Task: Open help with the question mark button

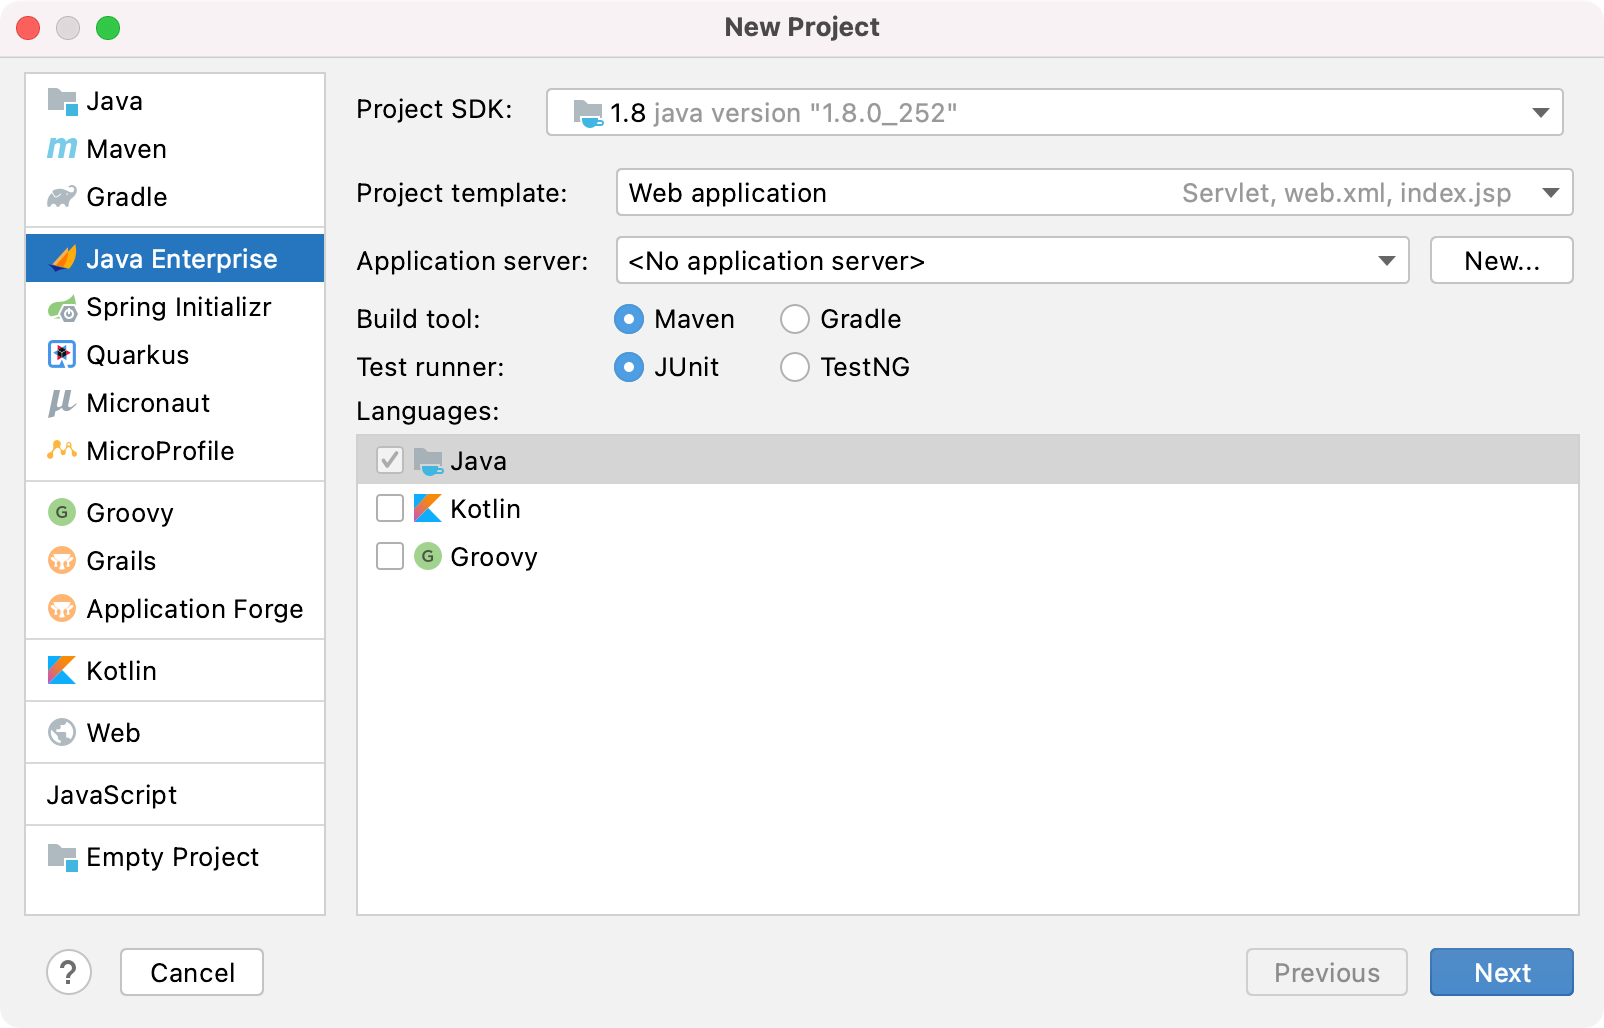Action: (x=69, y=972)
